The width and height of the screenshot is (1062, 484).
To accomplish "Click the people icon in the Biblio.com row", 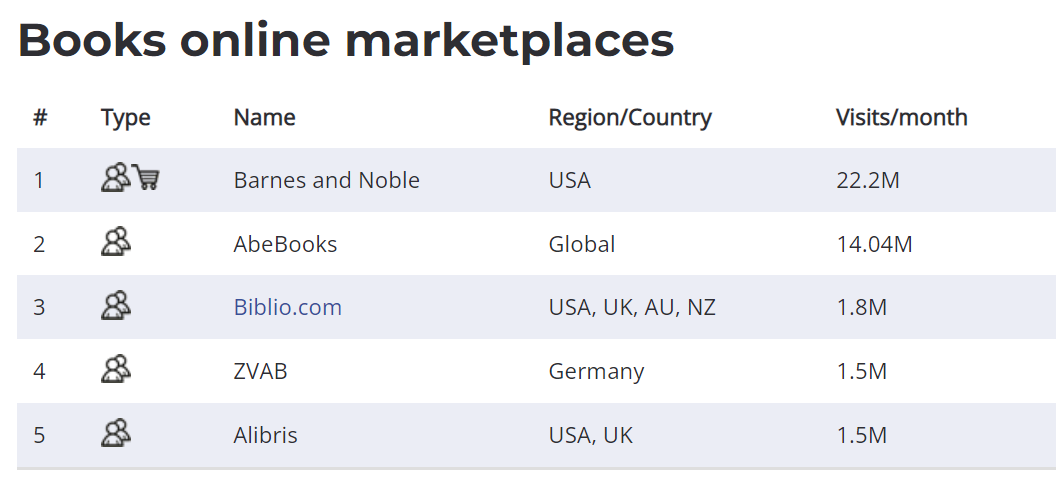I will [116, 305].
